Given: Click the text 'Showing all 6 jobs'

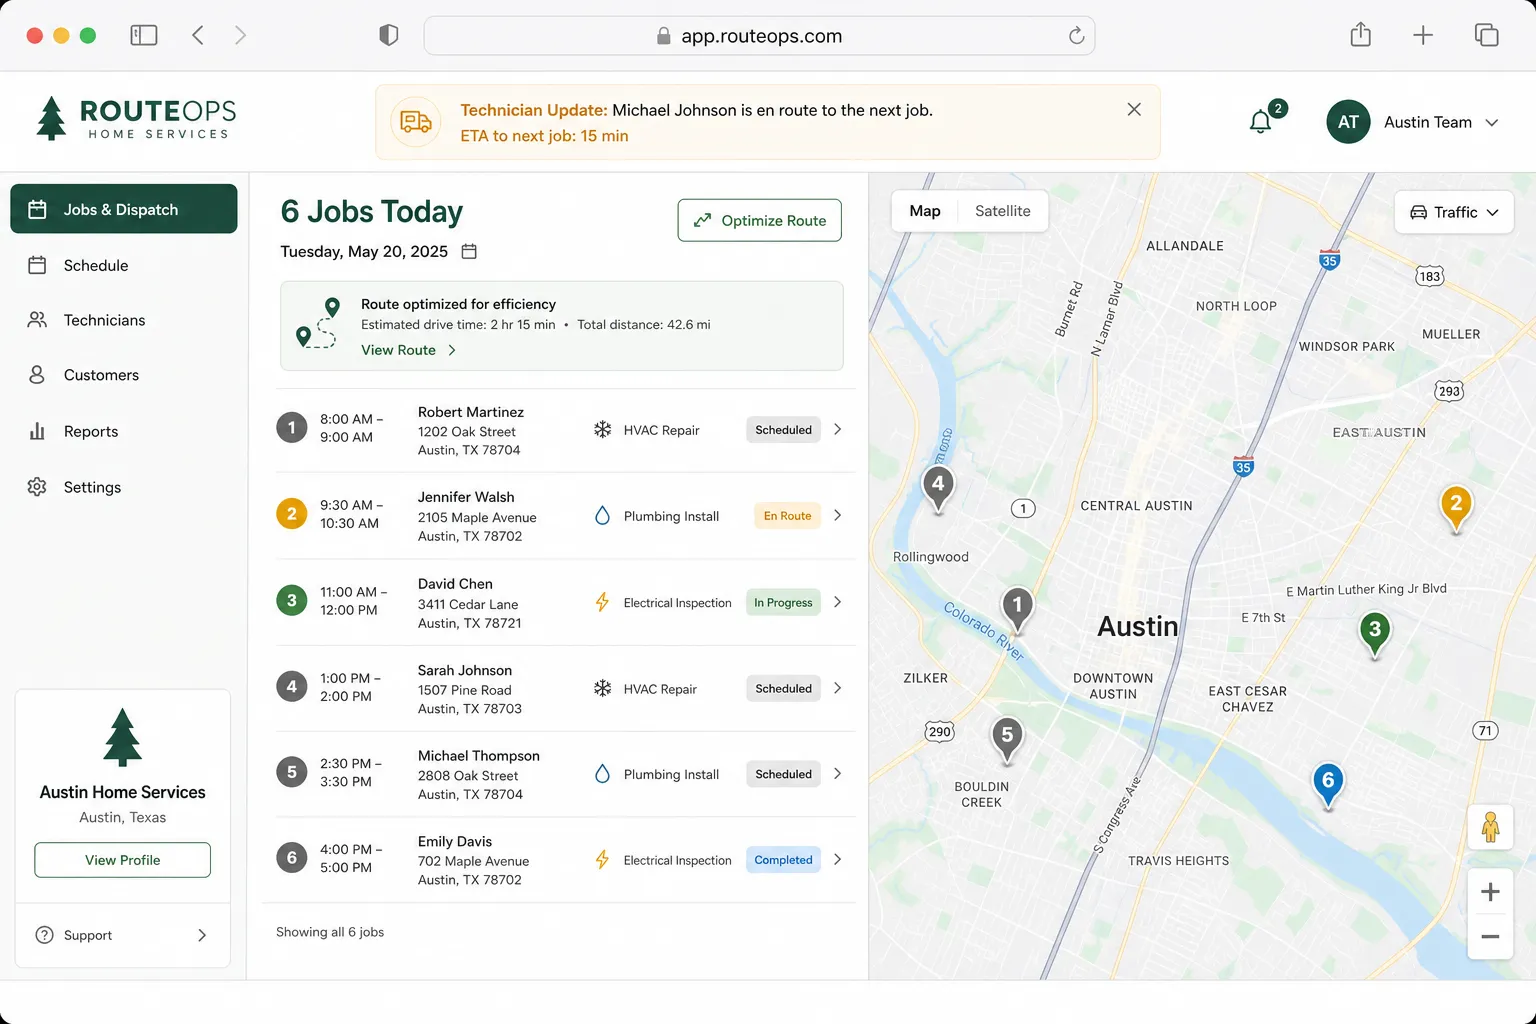Looking at the screenshot, I should tap(330, 932).
